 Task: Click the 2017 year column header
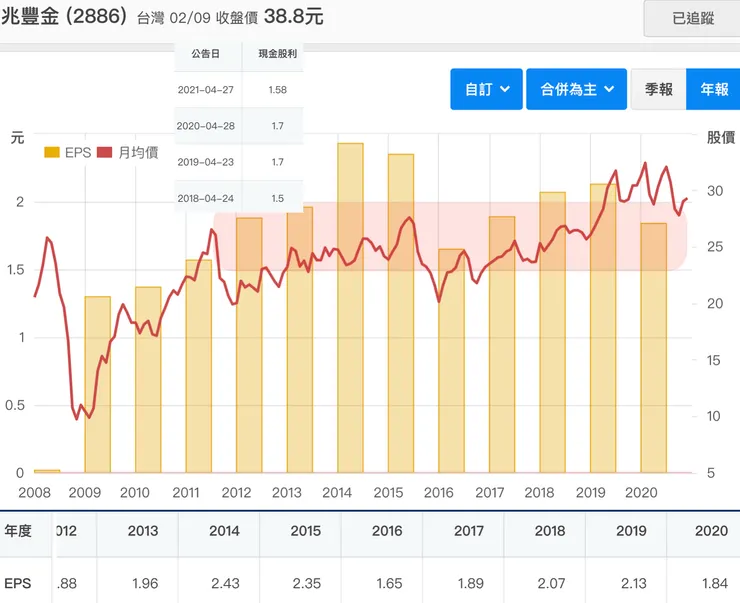pos(469,531)
